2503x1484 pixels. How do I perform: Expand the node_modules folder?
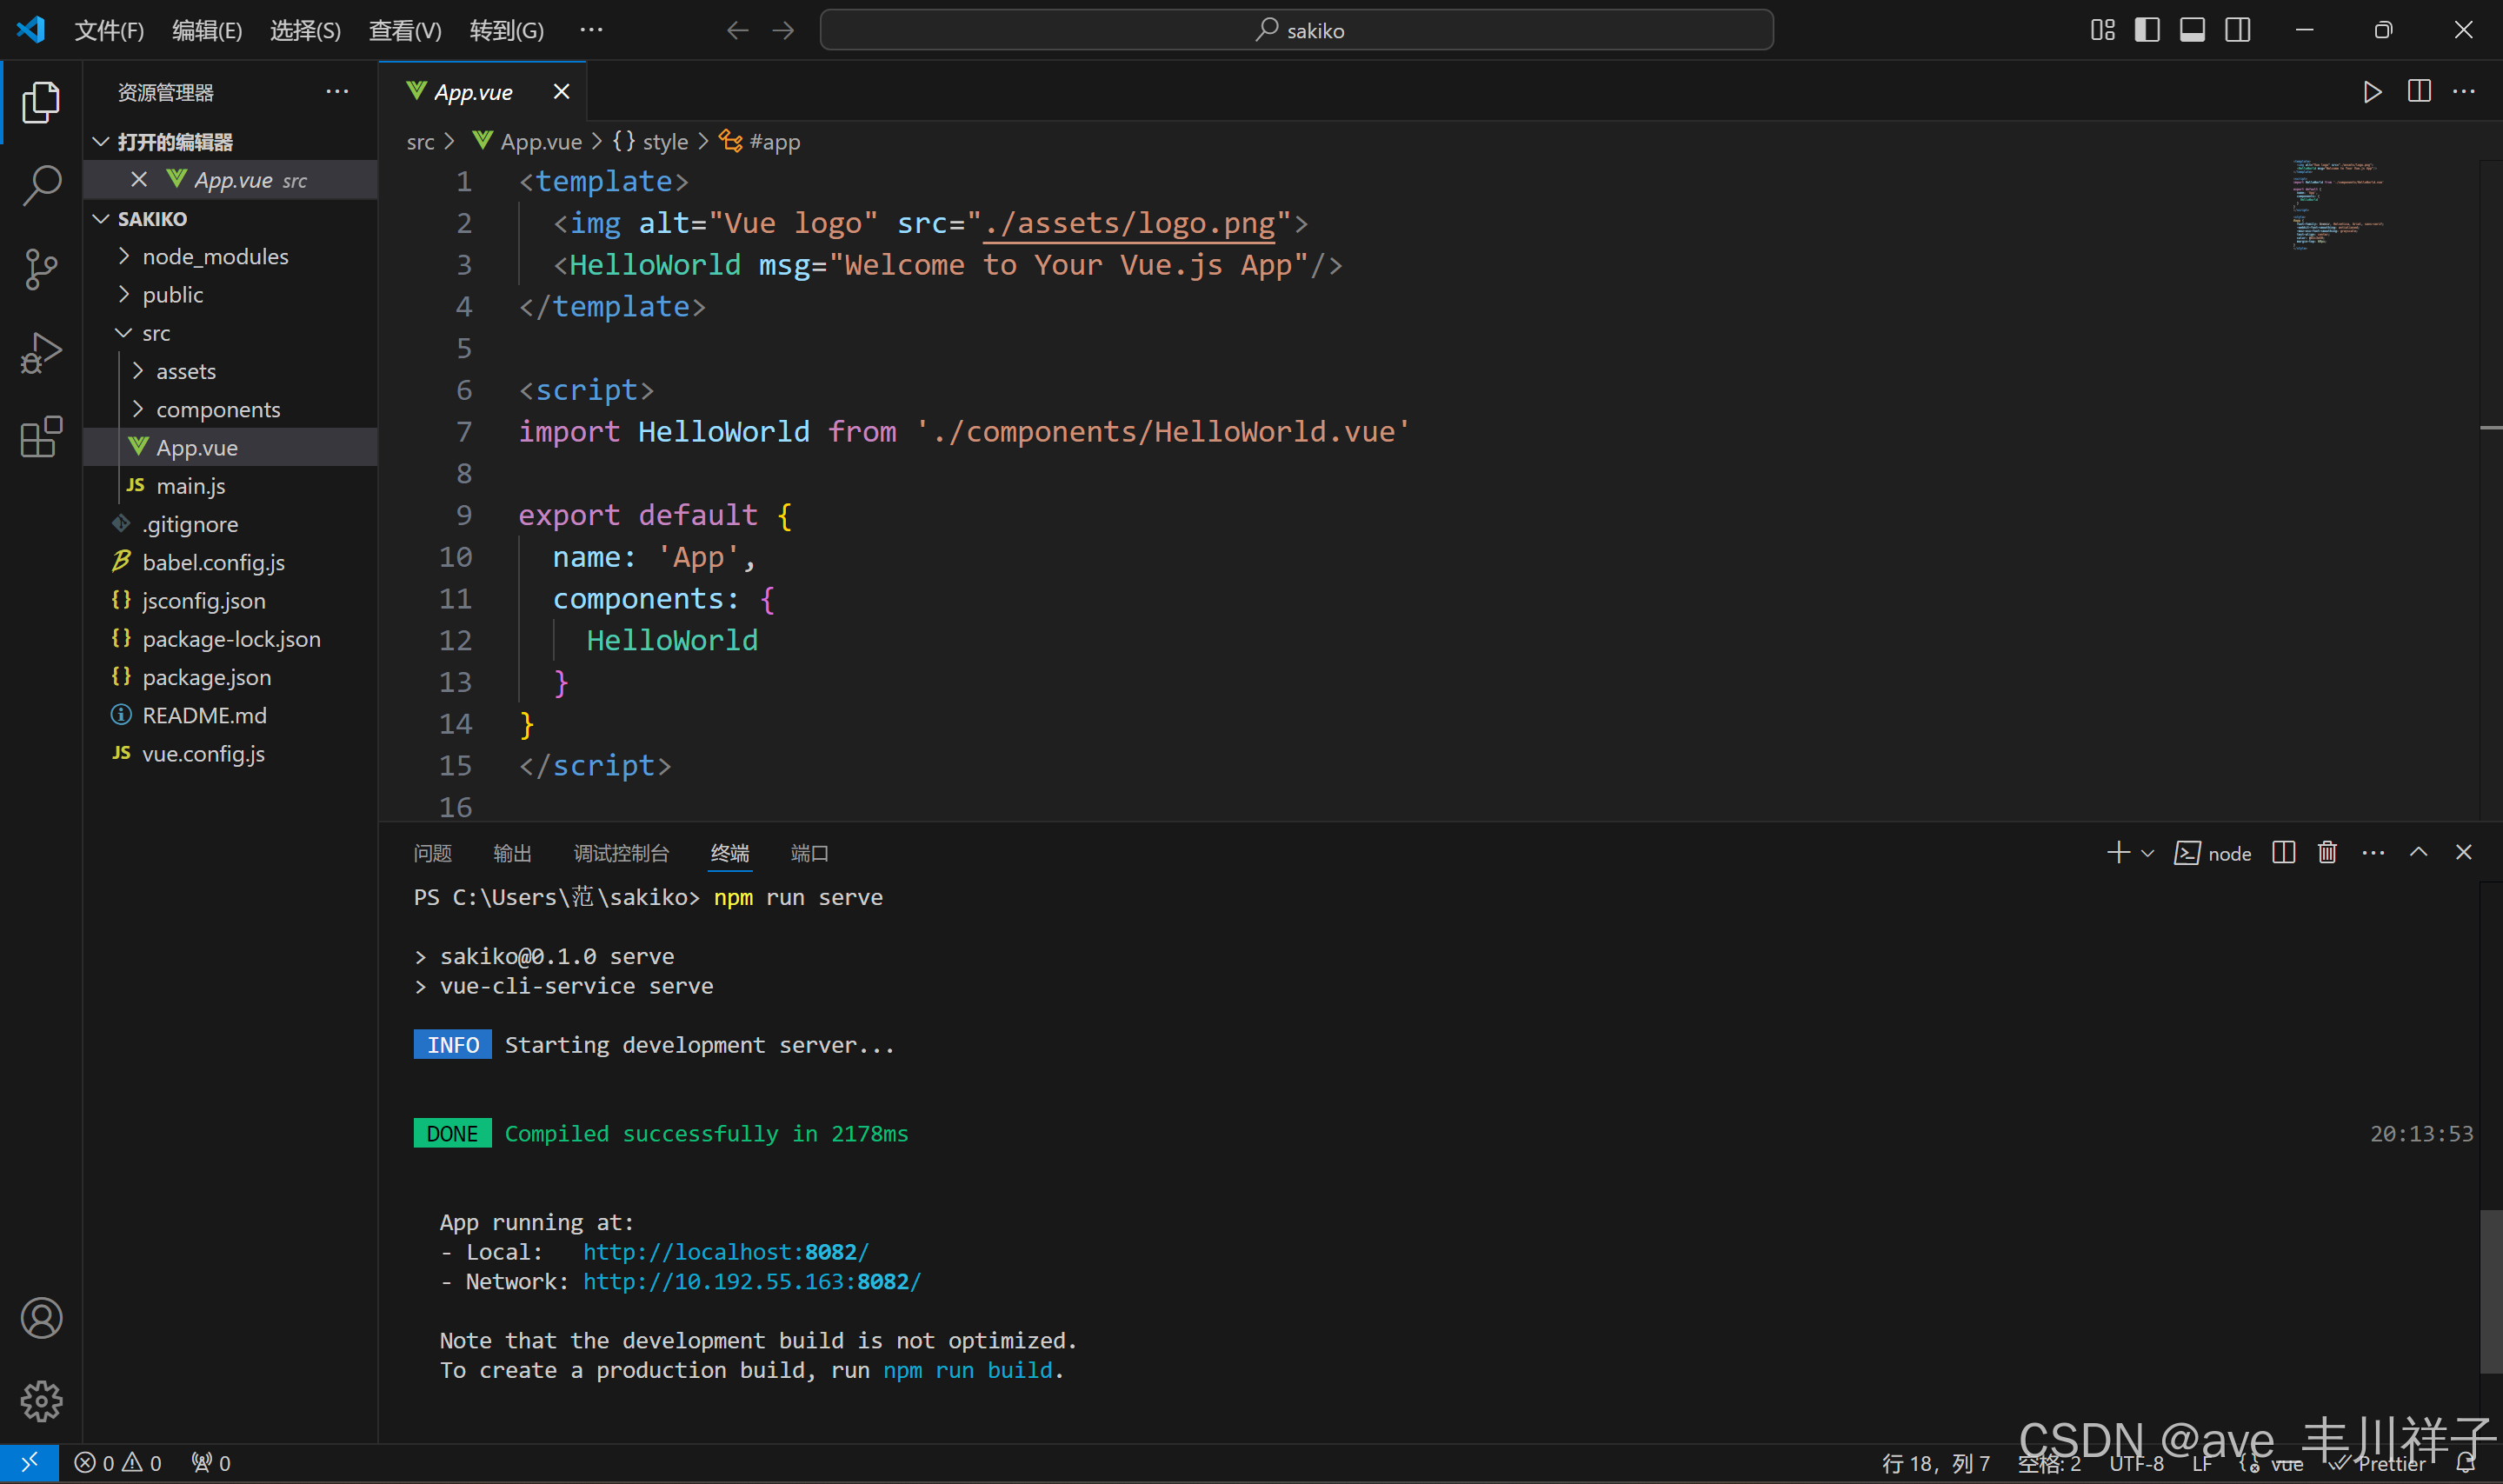[x=215, y=257]
